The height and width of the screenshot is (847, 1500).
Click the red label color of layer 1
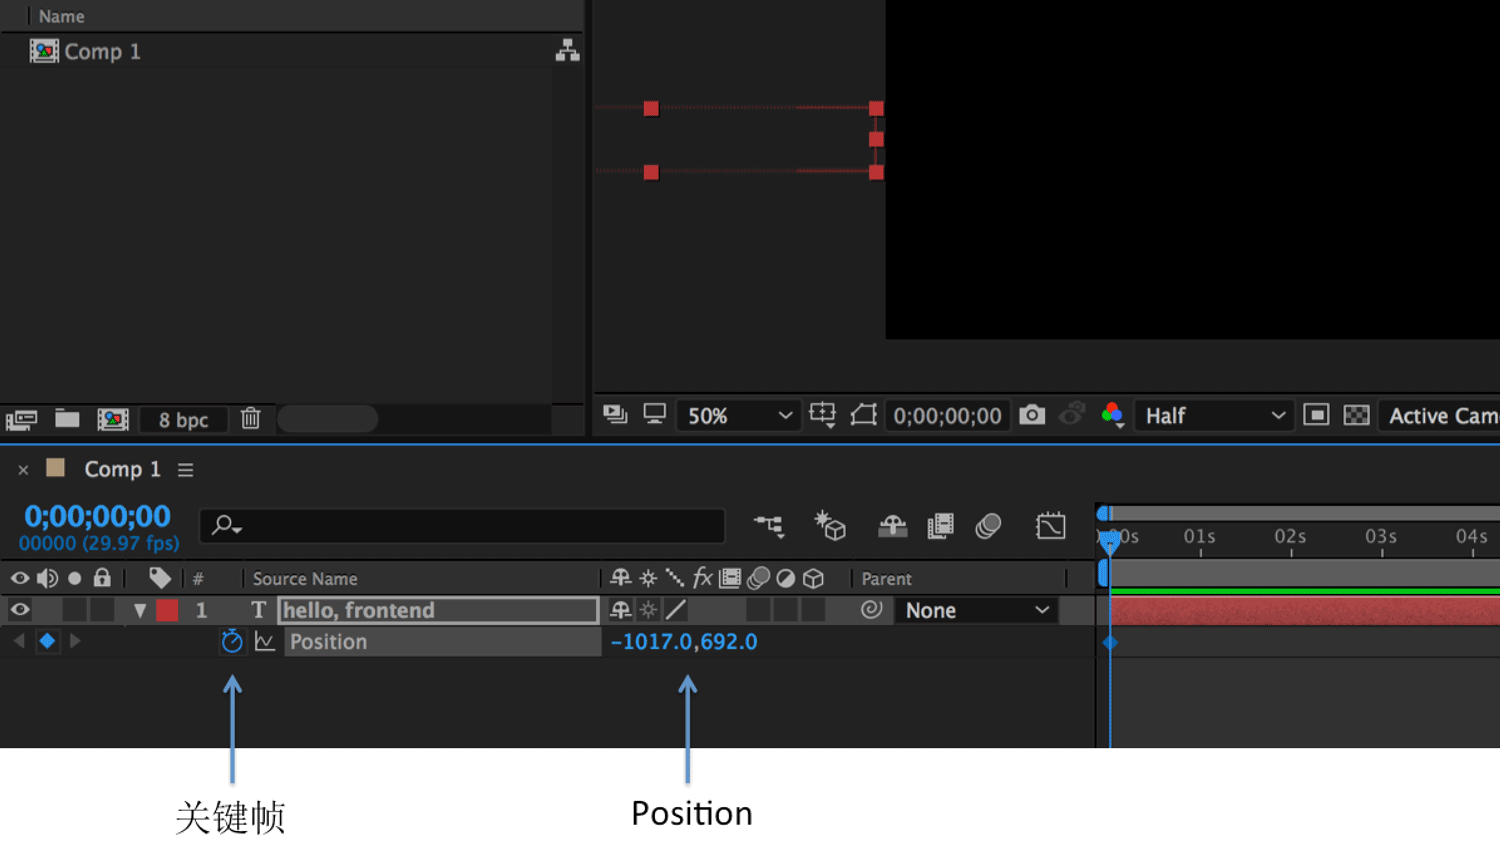(167, 610)
